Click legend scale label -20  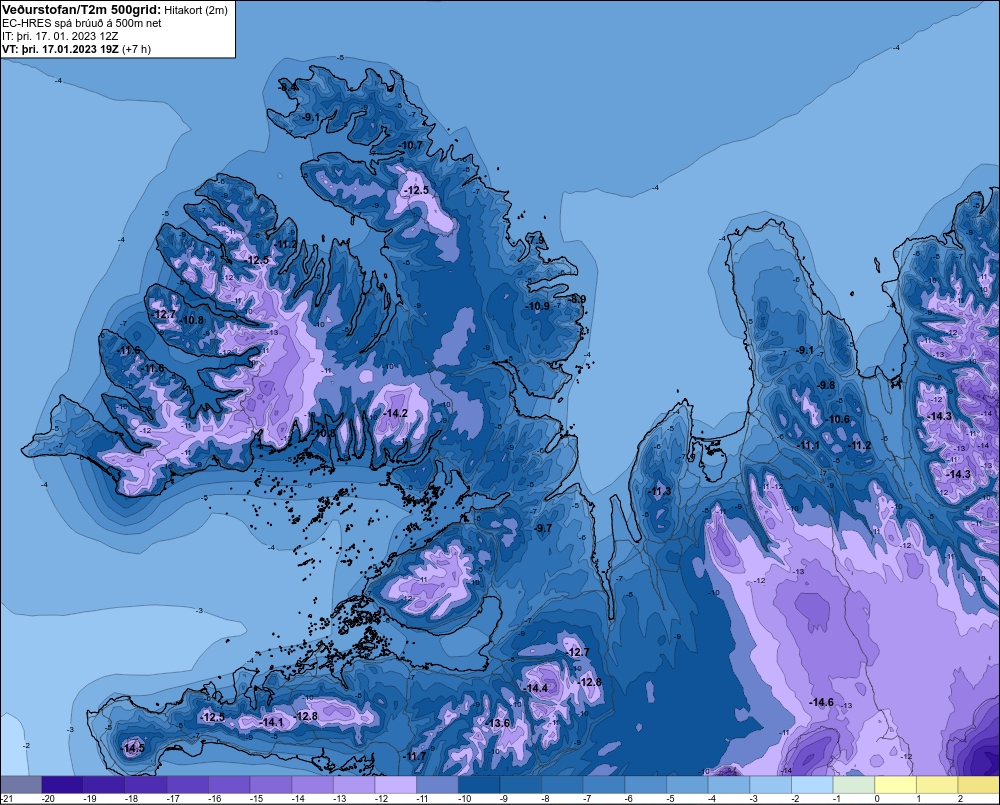click(47, 799)
